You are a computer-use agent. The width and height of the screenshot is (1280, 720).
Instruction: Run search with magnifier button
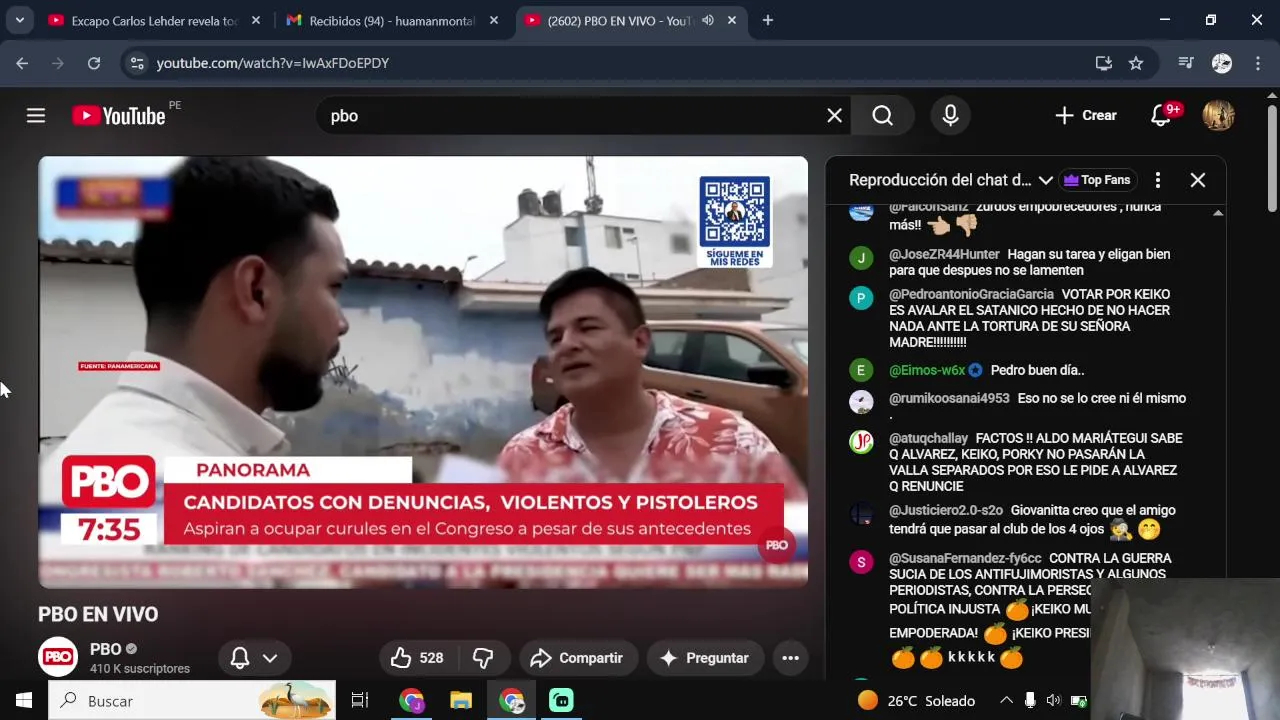[x=882, y=116]
